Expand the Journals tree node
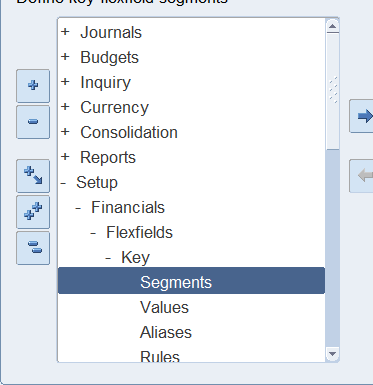 (65, 32)
